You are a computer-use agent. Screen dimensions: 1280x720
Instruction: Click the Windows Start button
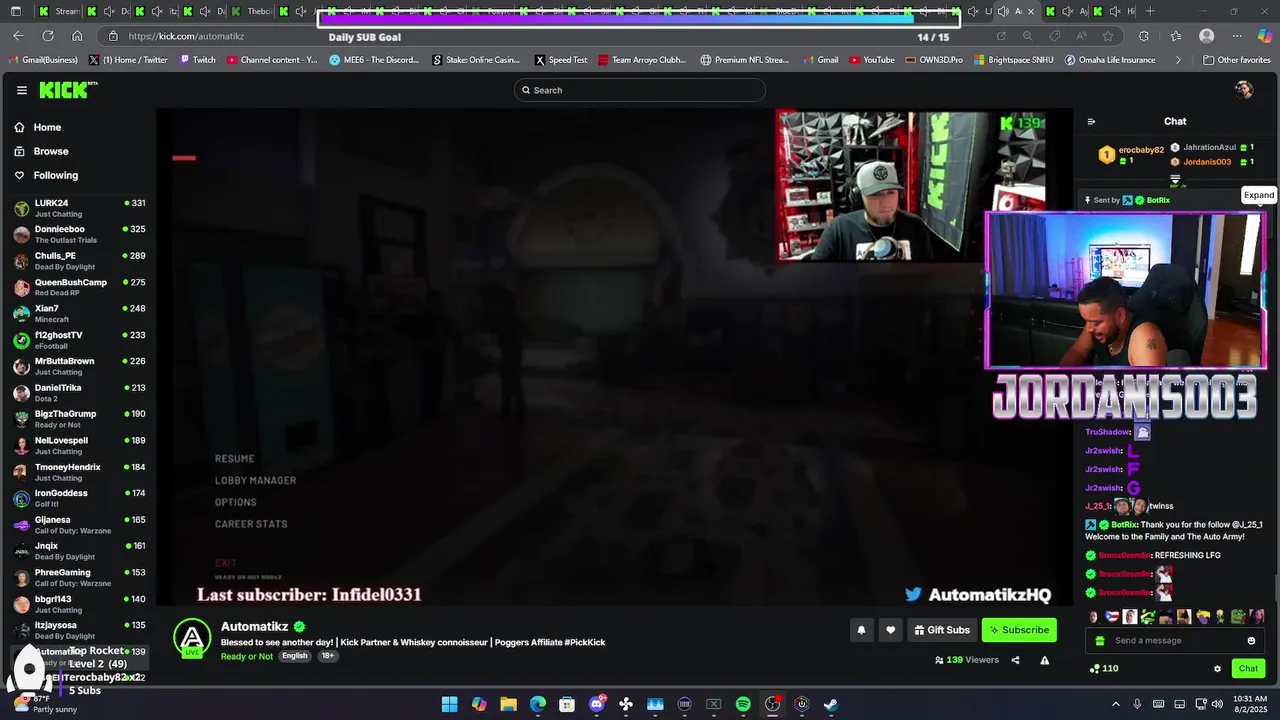450,704
